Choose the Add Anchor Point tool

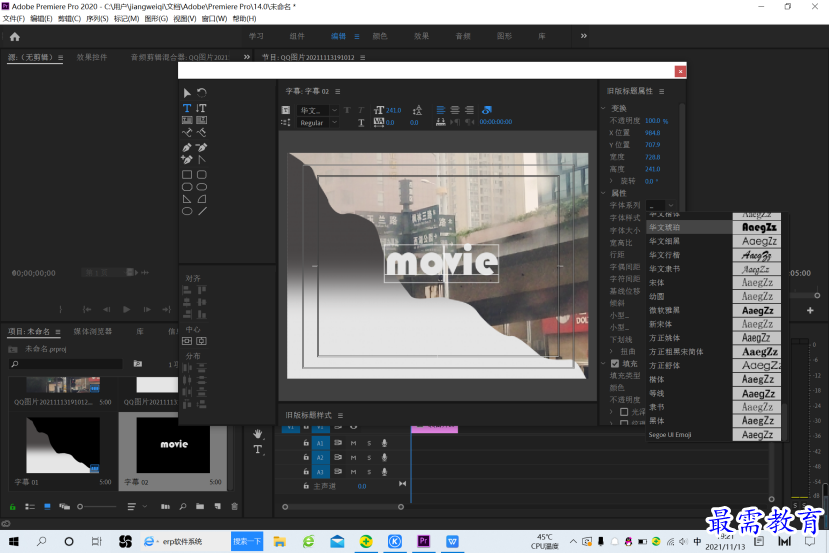coord(187,159)
